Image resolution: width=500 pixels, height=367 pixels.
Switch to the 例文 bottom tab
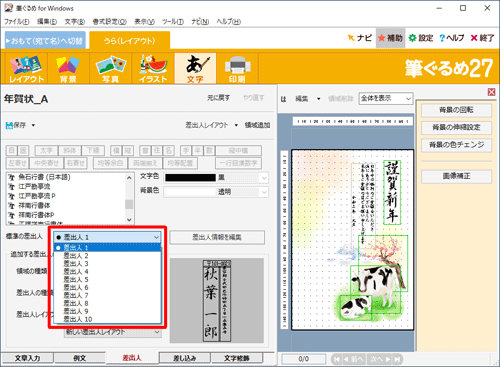click(80, 358)
